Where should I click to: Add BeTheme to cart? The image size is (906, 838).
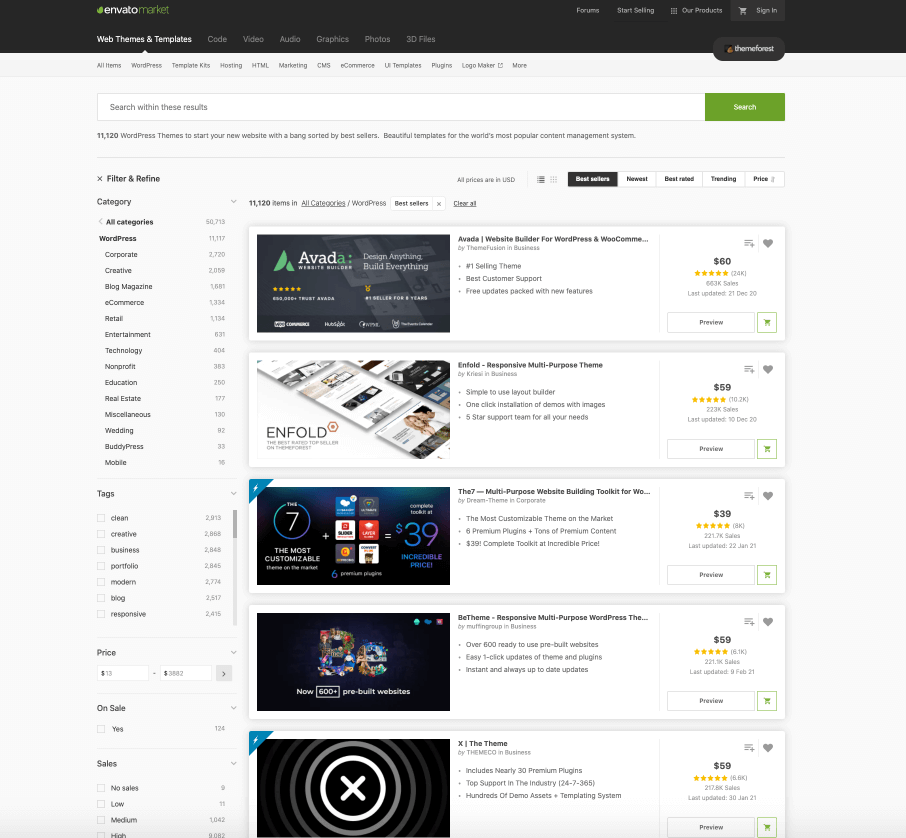pos(767,701)
